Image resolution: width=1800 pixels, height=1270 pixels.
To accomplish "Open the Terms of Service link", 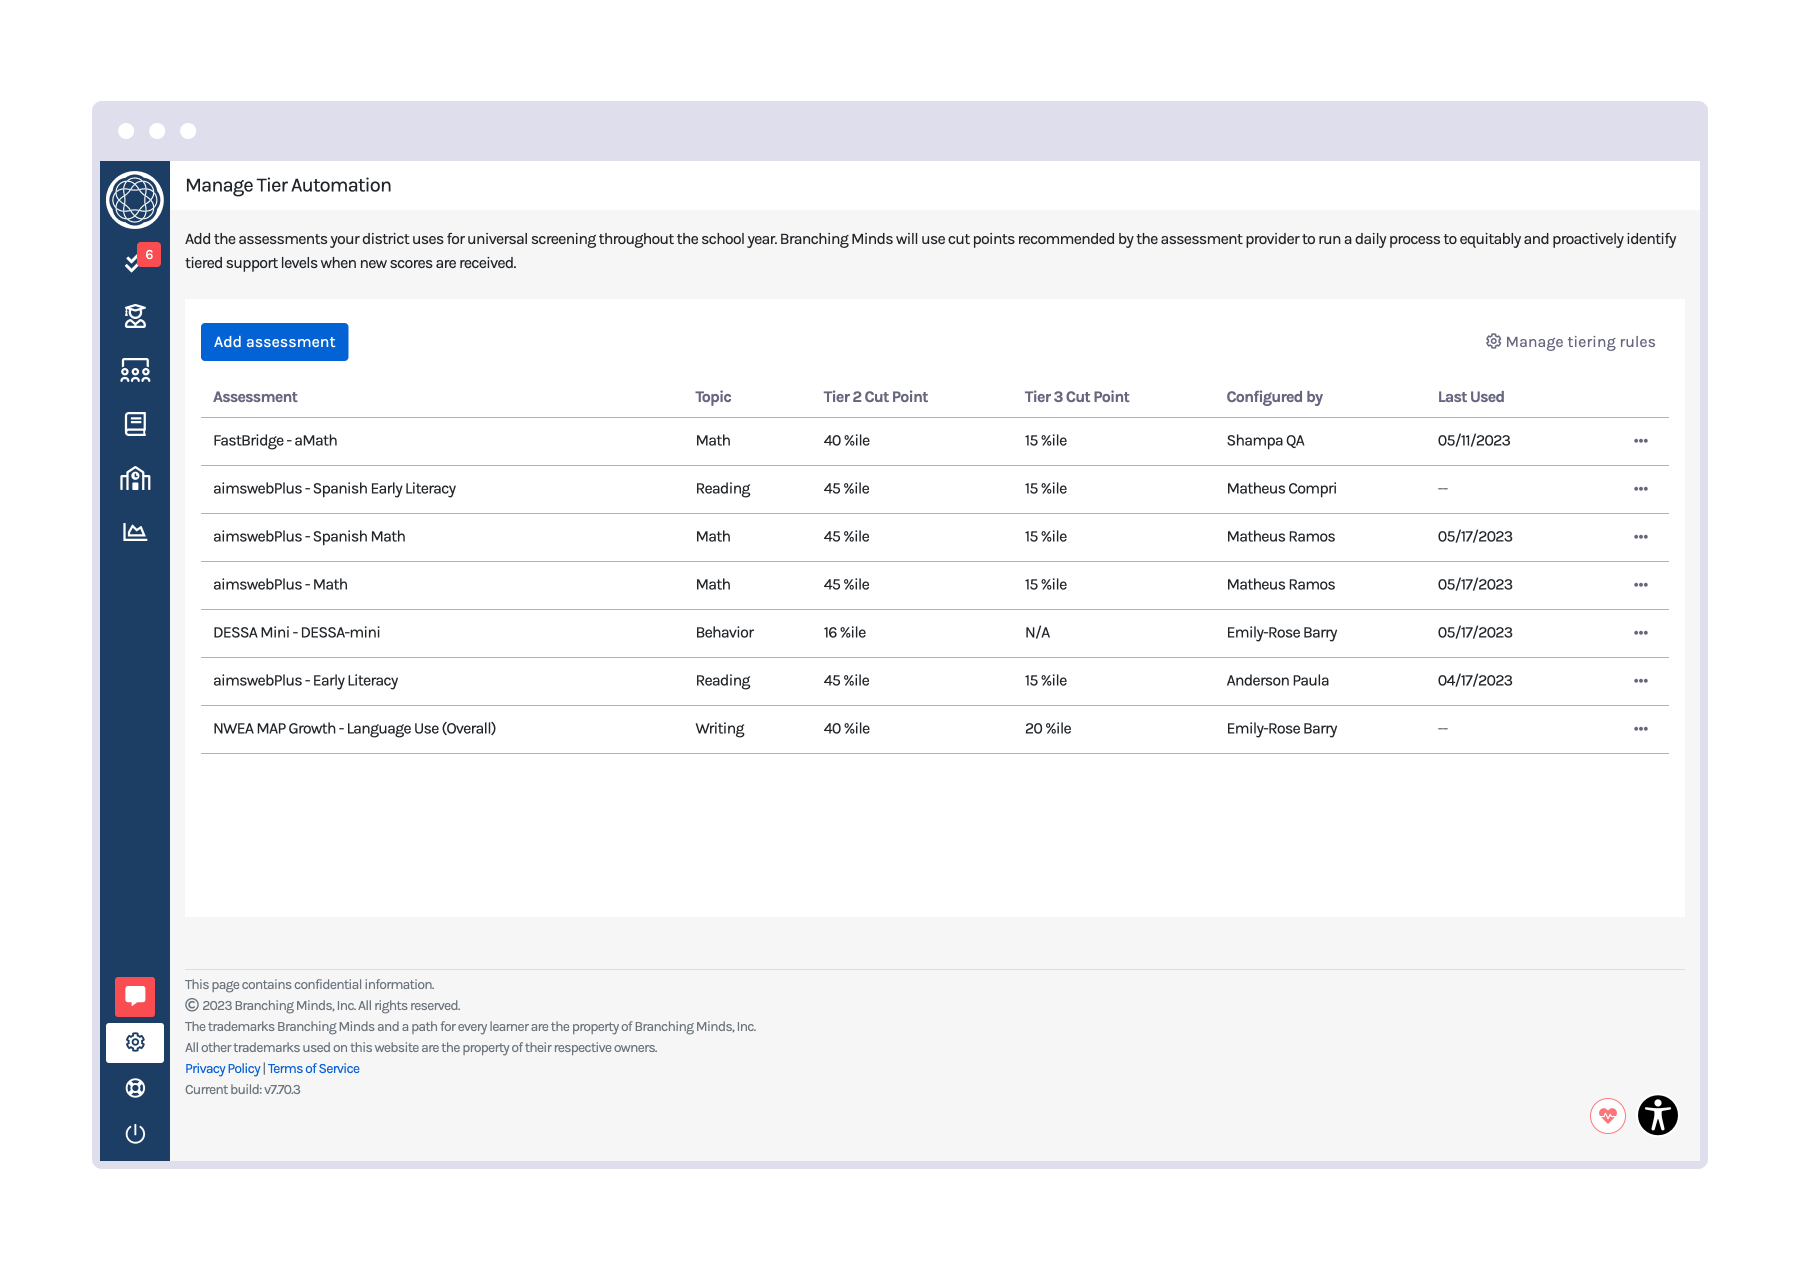I will point(314,1069).
